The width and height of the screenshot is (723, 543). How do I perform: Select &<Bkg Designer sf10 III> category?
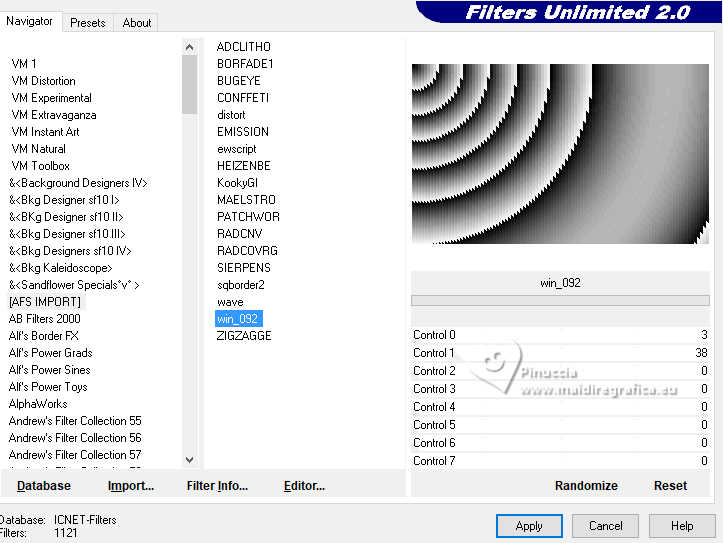tap(67, 234)
